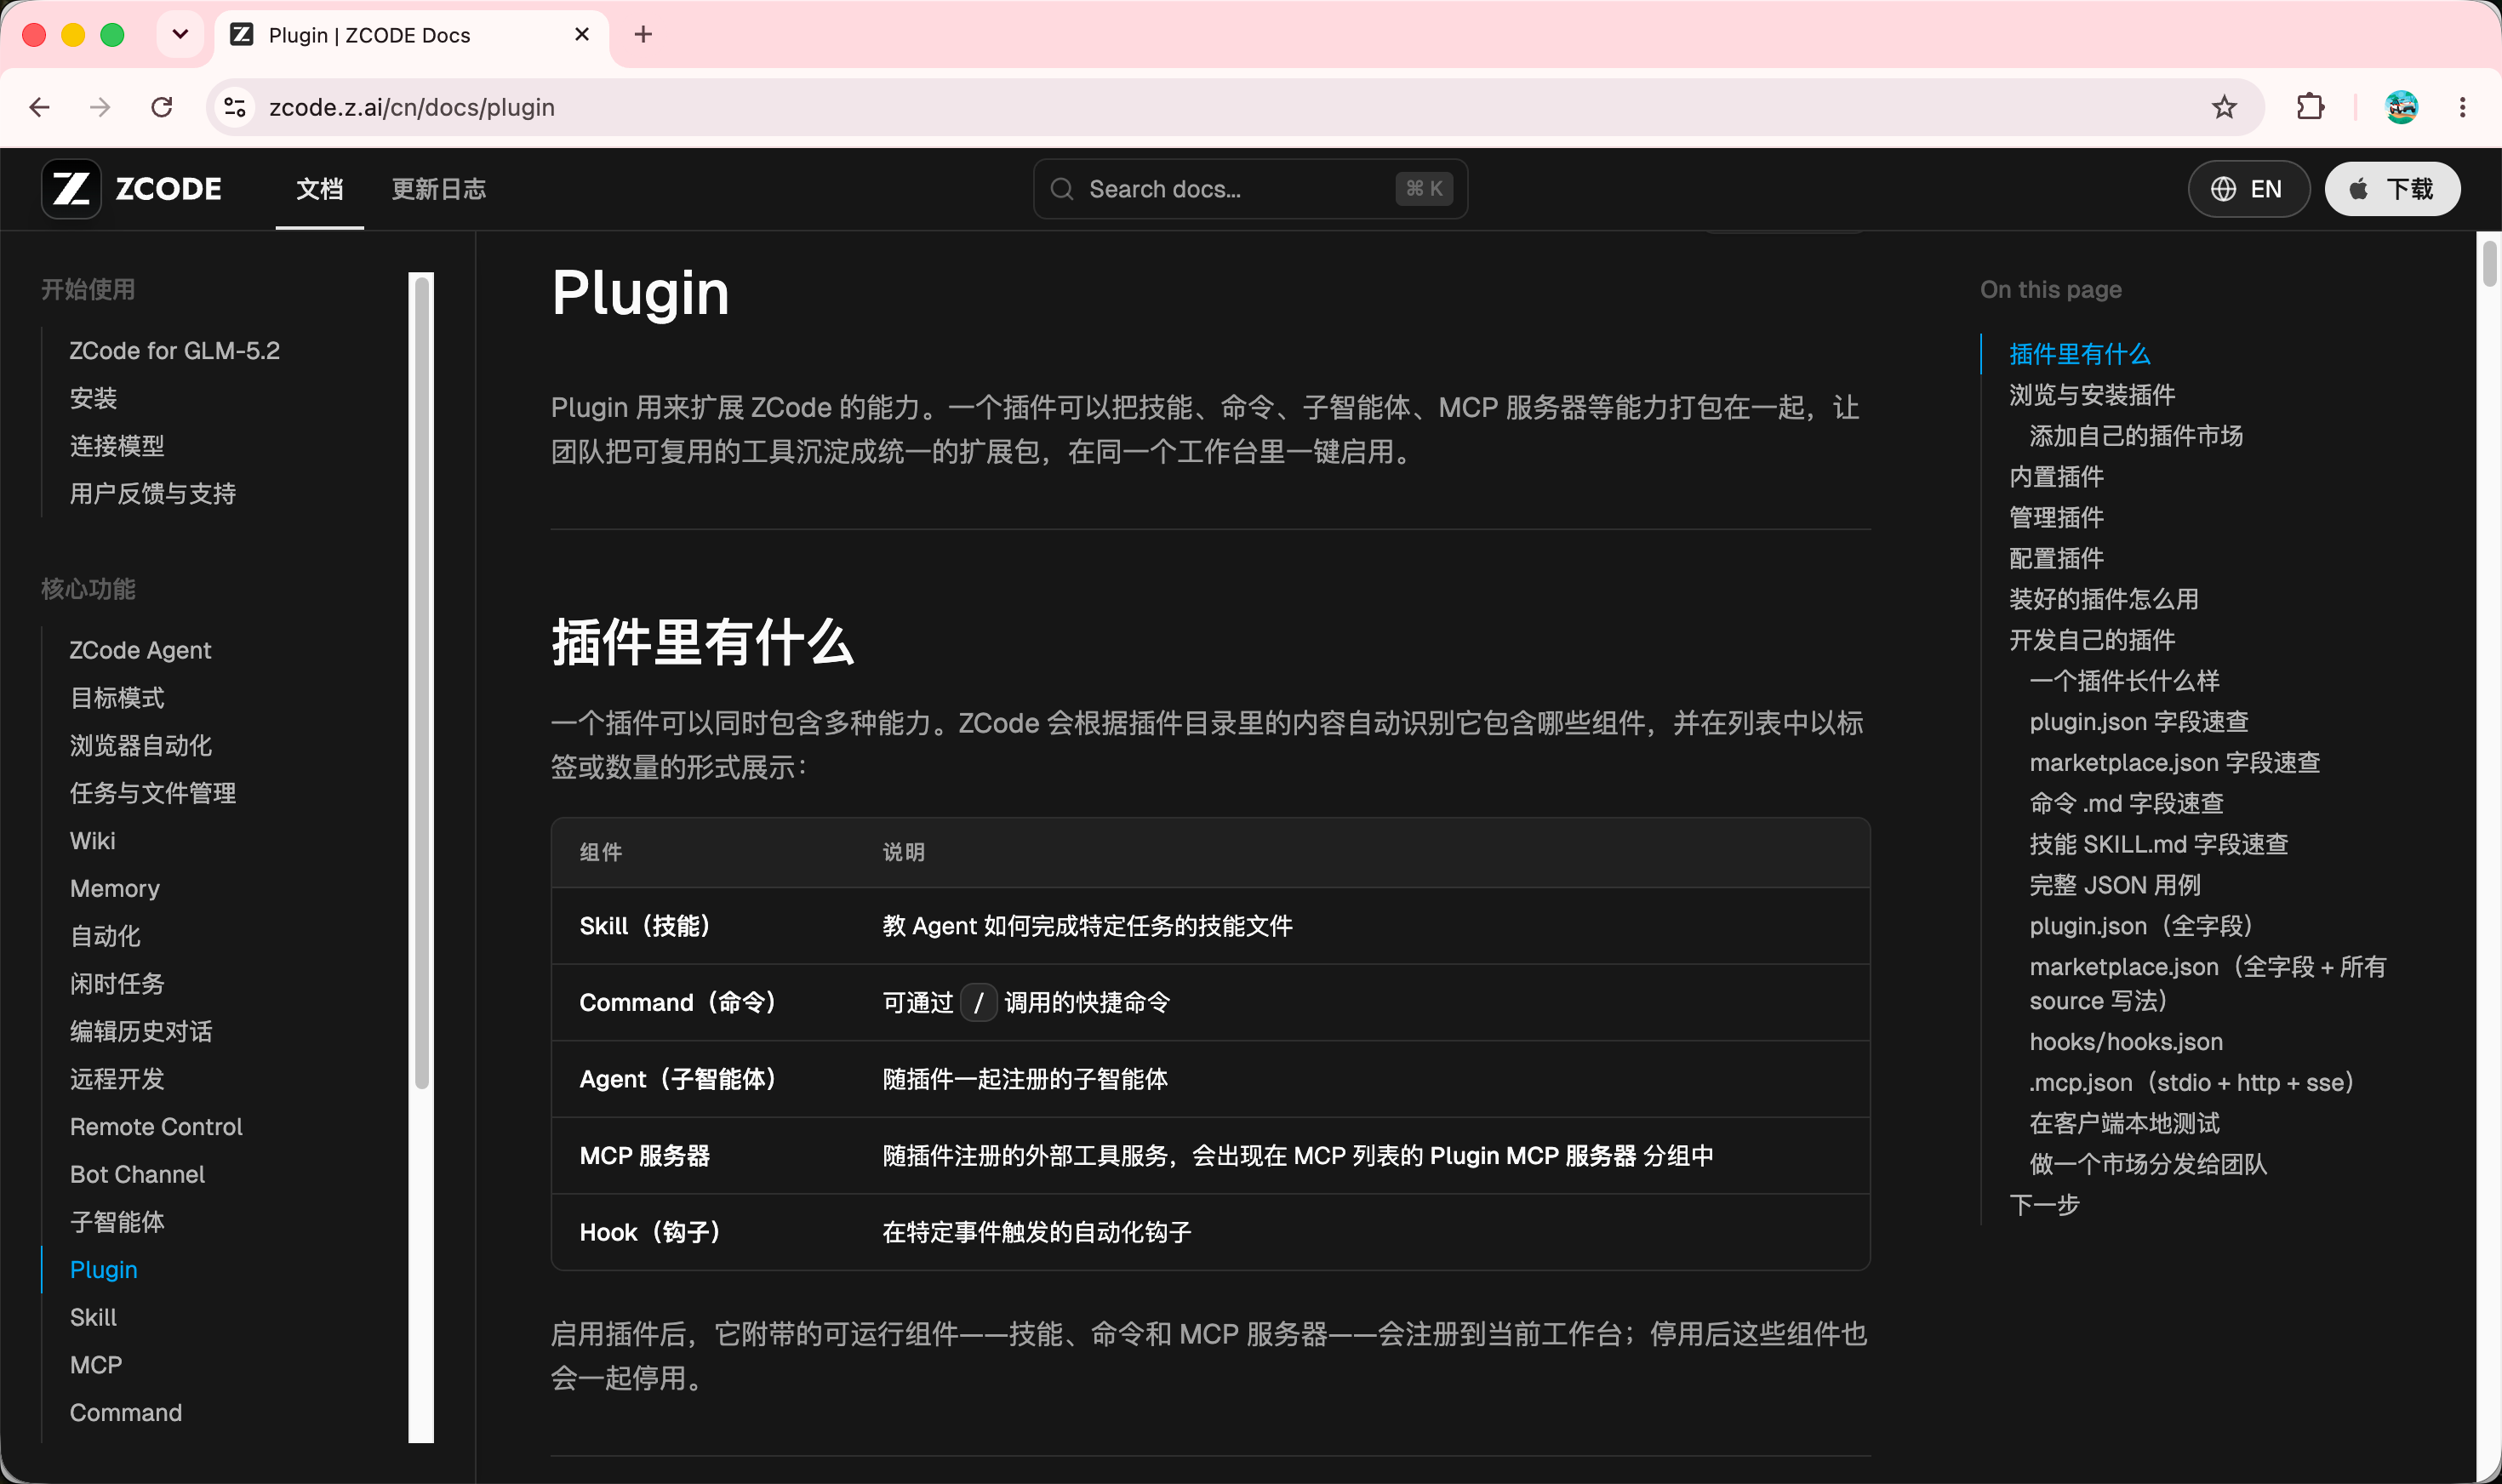This screenshot has height=1484, width=2502.
Task: Open Remote Control sidebar link
Action: pyautogui.click(x=156, y=1127)
